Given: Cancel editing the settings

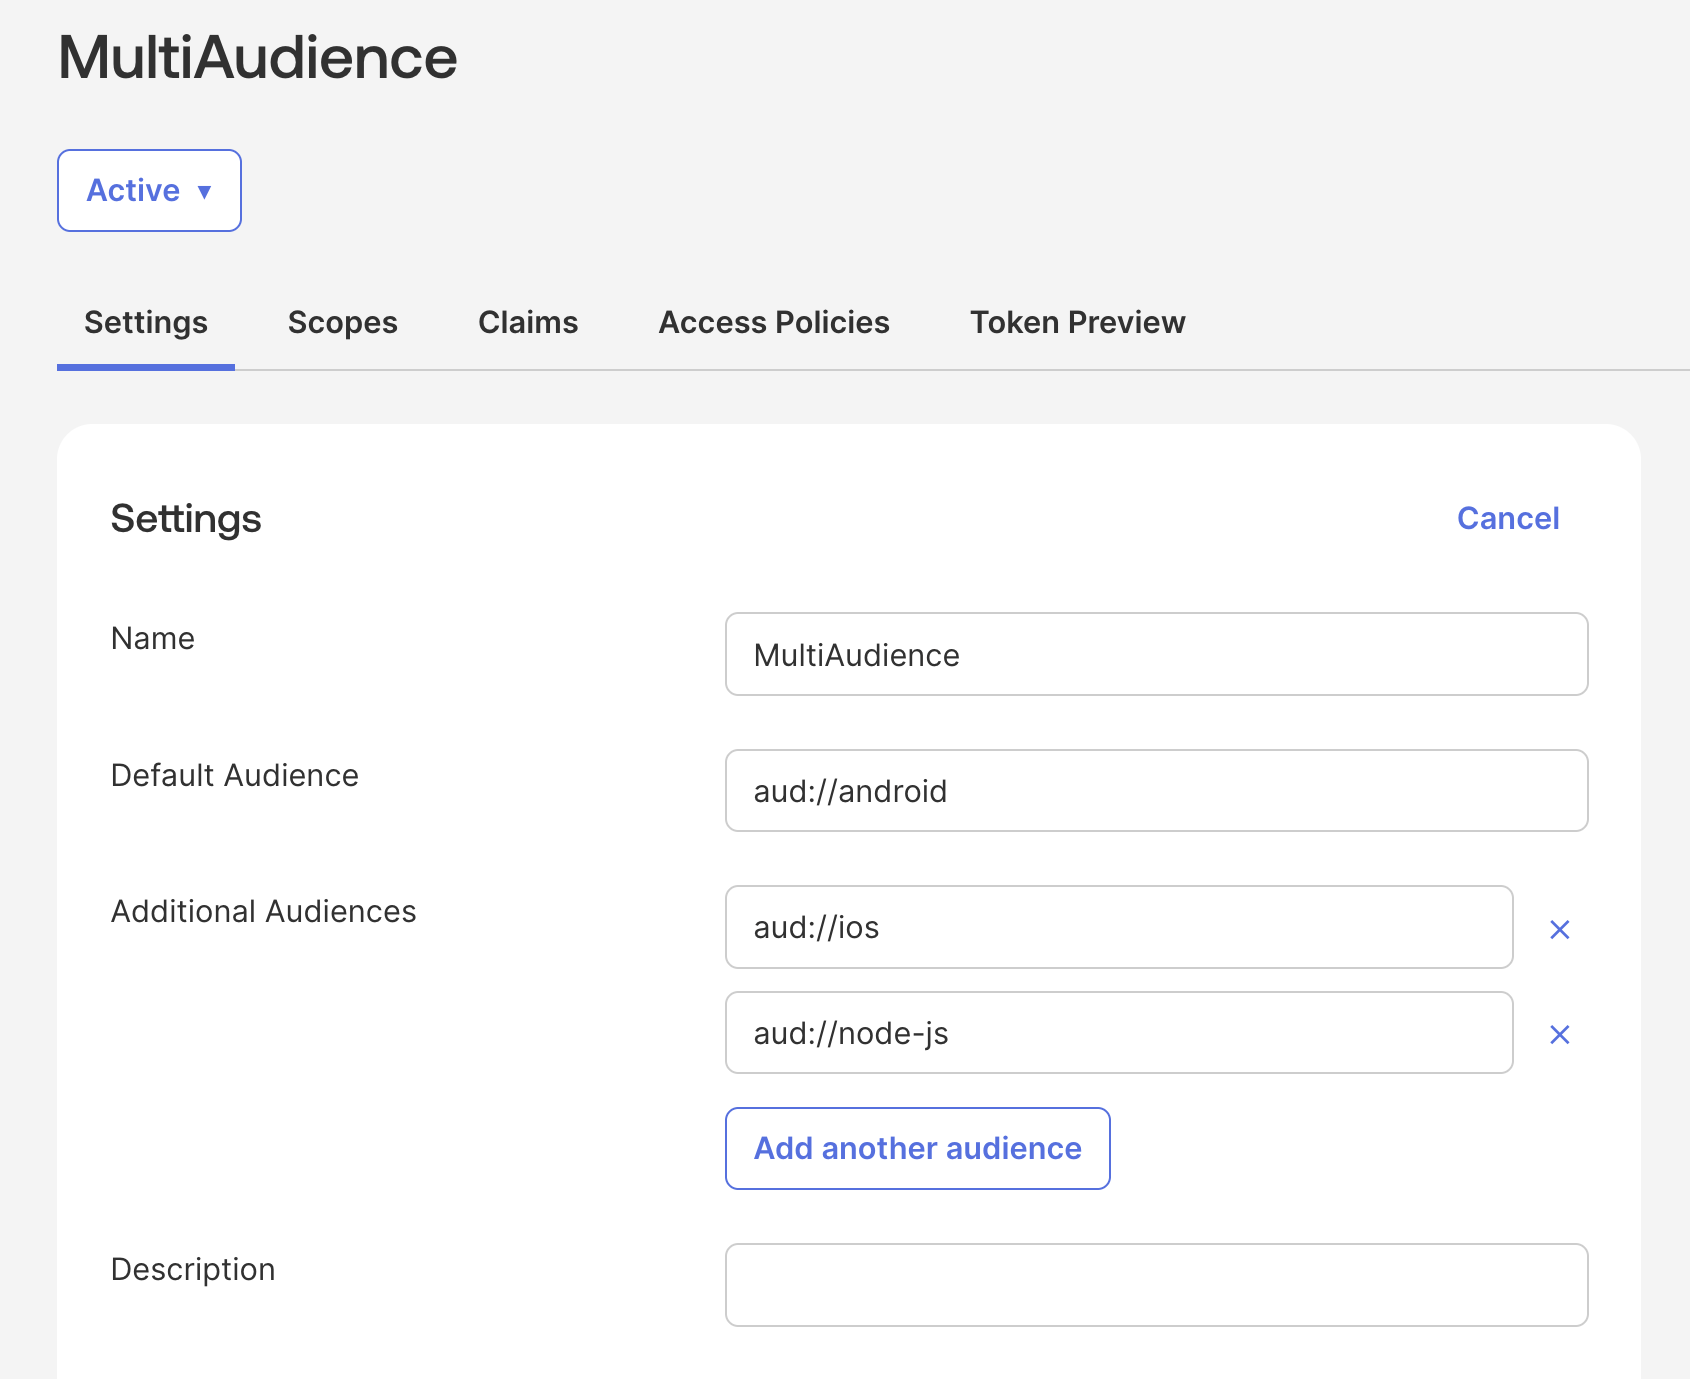Looking at the screenshot, I should click(x=1507, y=518).
